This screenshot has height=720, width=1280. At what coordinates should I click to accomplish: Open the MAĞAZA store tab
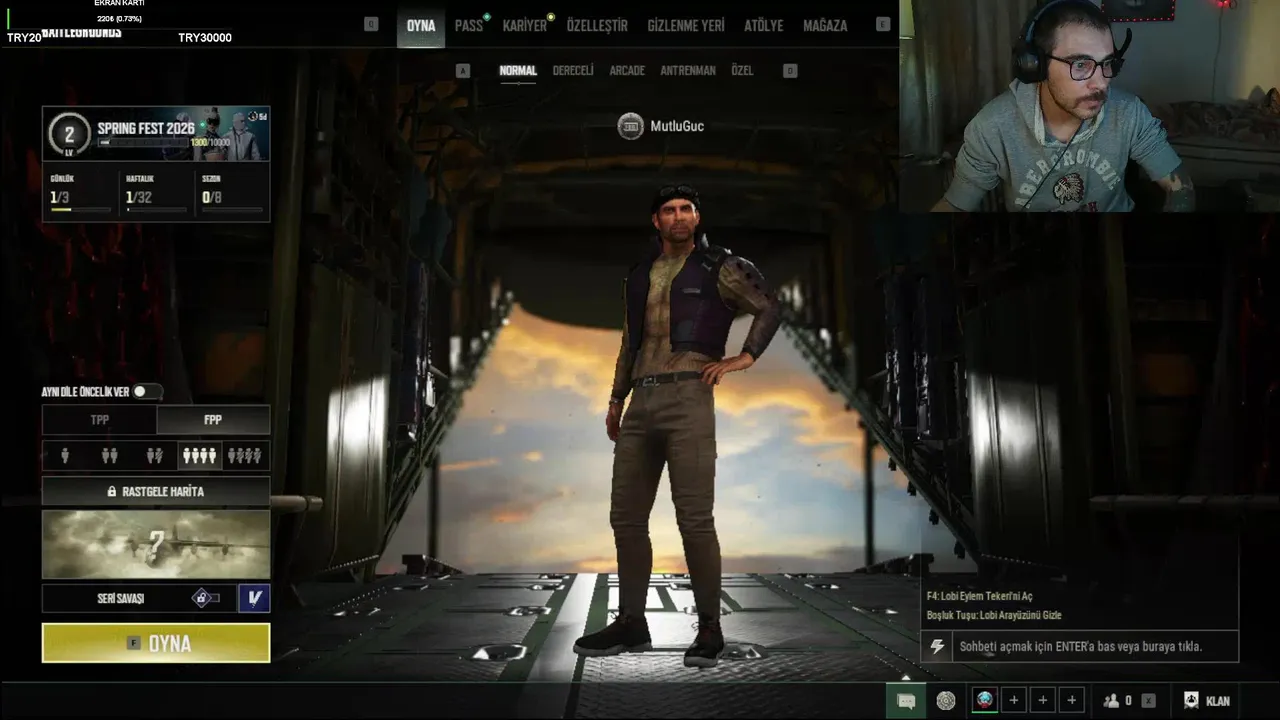tap(825, 25)
